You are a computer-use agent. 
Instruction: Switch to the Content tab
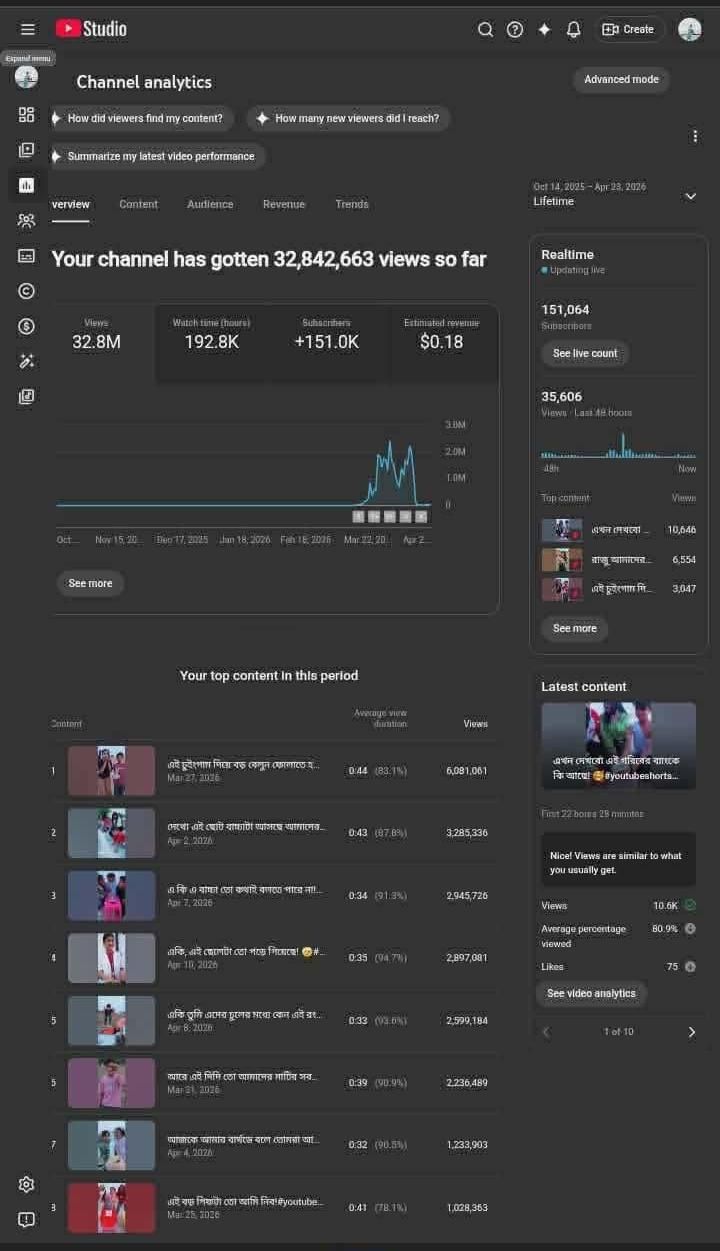[x=138, y=204]
